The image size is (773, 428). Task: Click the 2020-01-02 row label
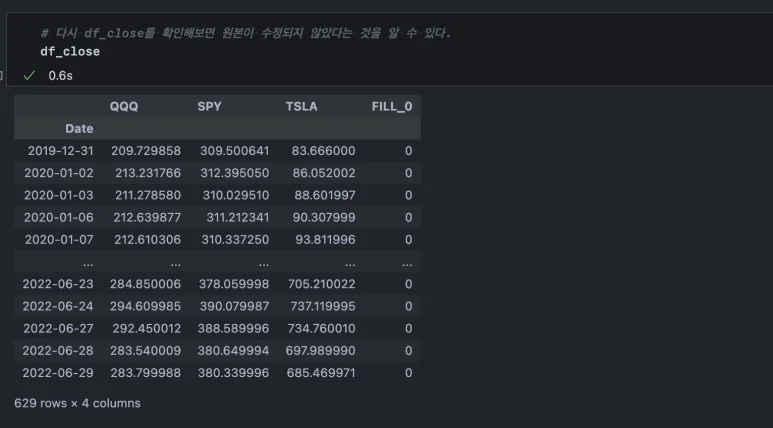click(57, 173)
